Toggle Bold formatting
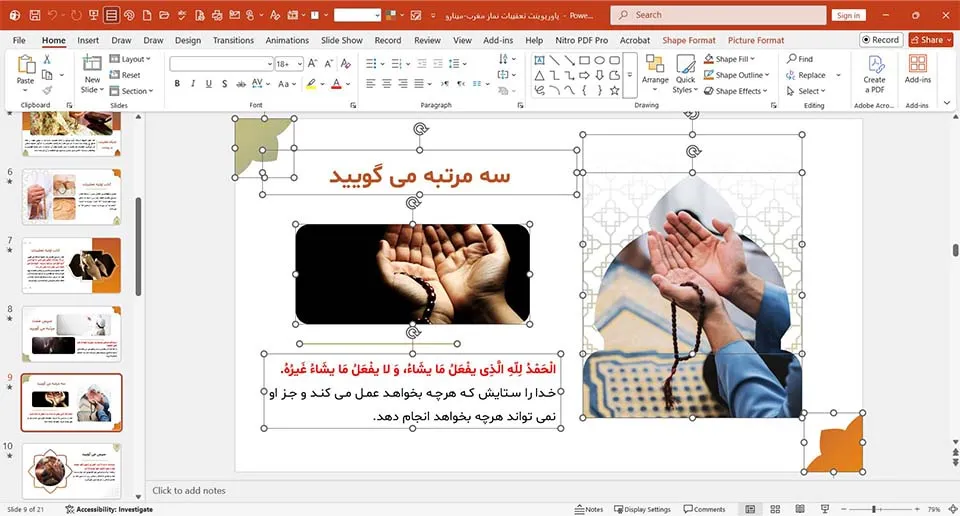This screenshot has height=516, width=960. (177, 84)
